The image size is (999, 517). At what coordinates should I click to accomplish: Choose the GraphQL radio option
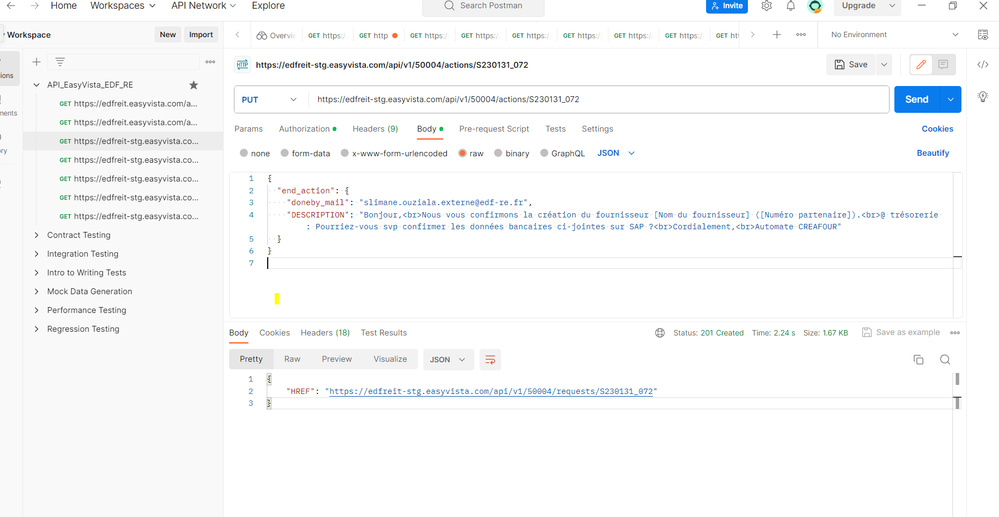(x=545, y=154)
